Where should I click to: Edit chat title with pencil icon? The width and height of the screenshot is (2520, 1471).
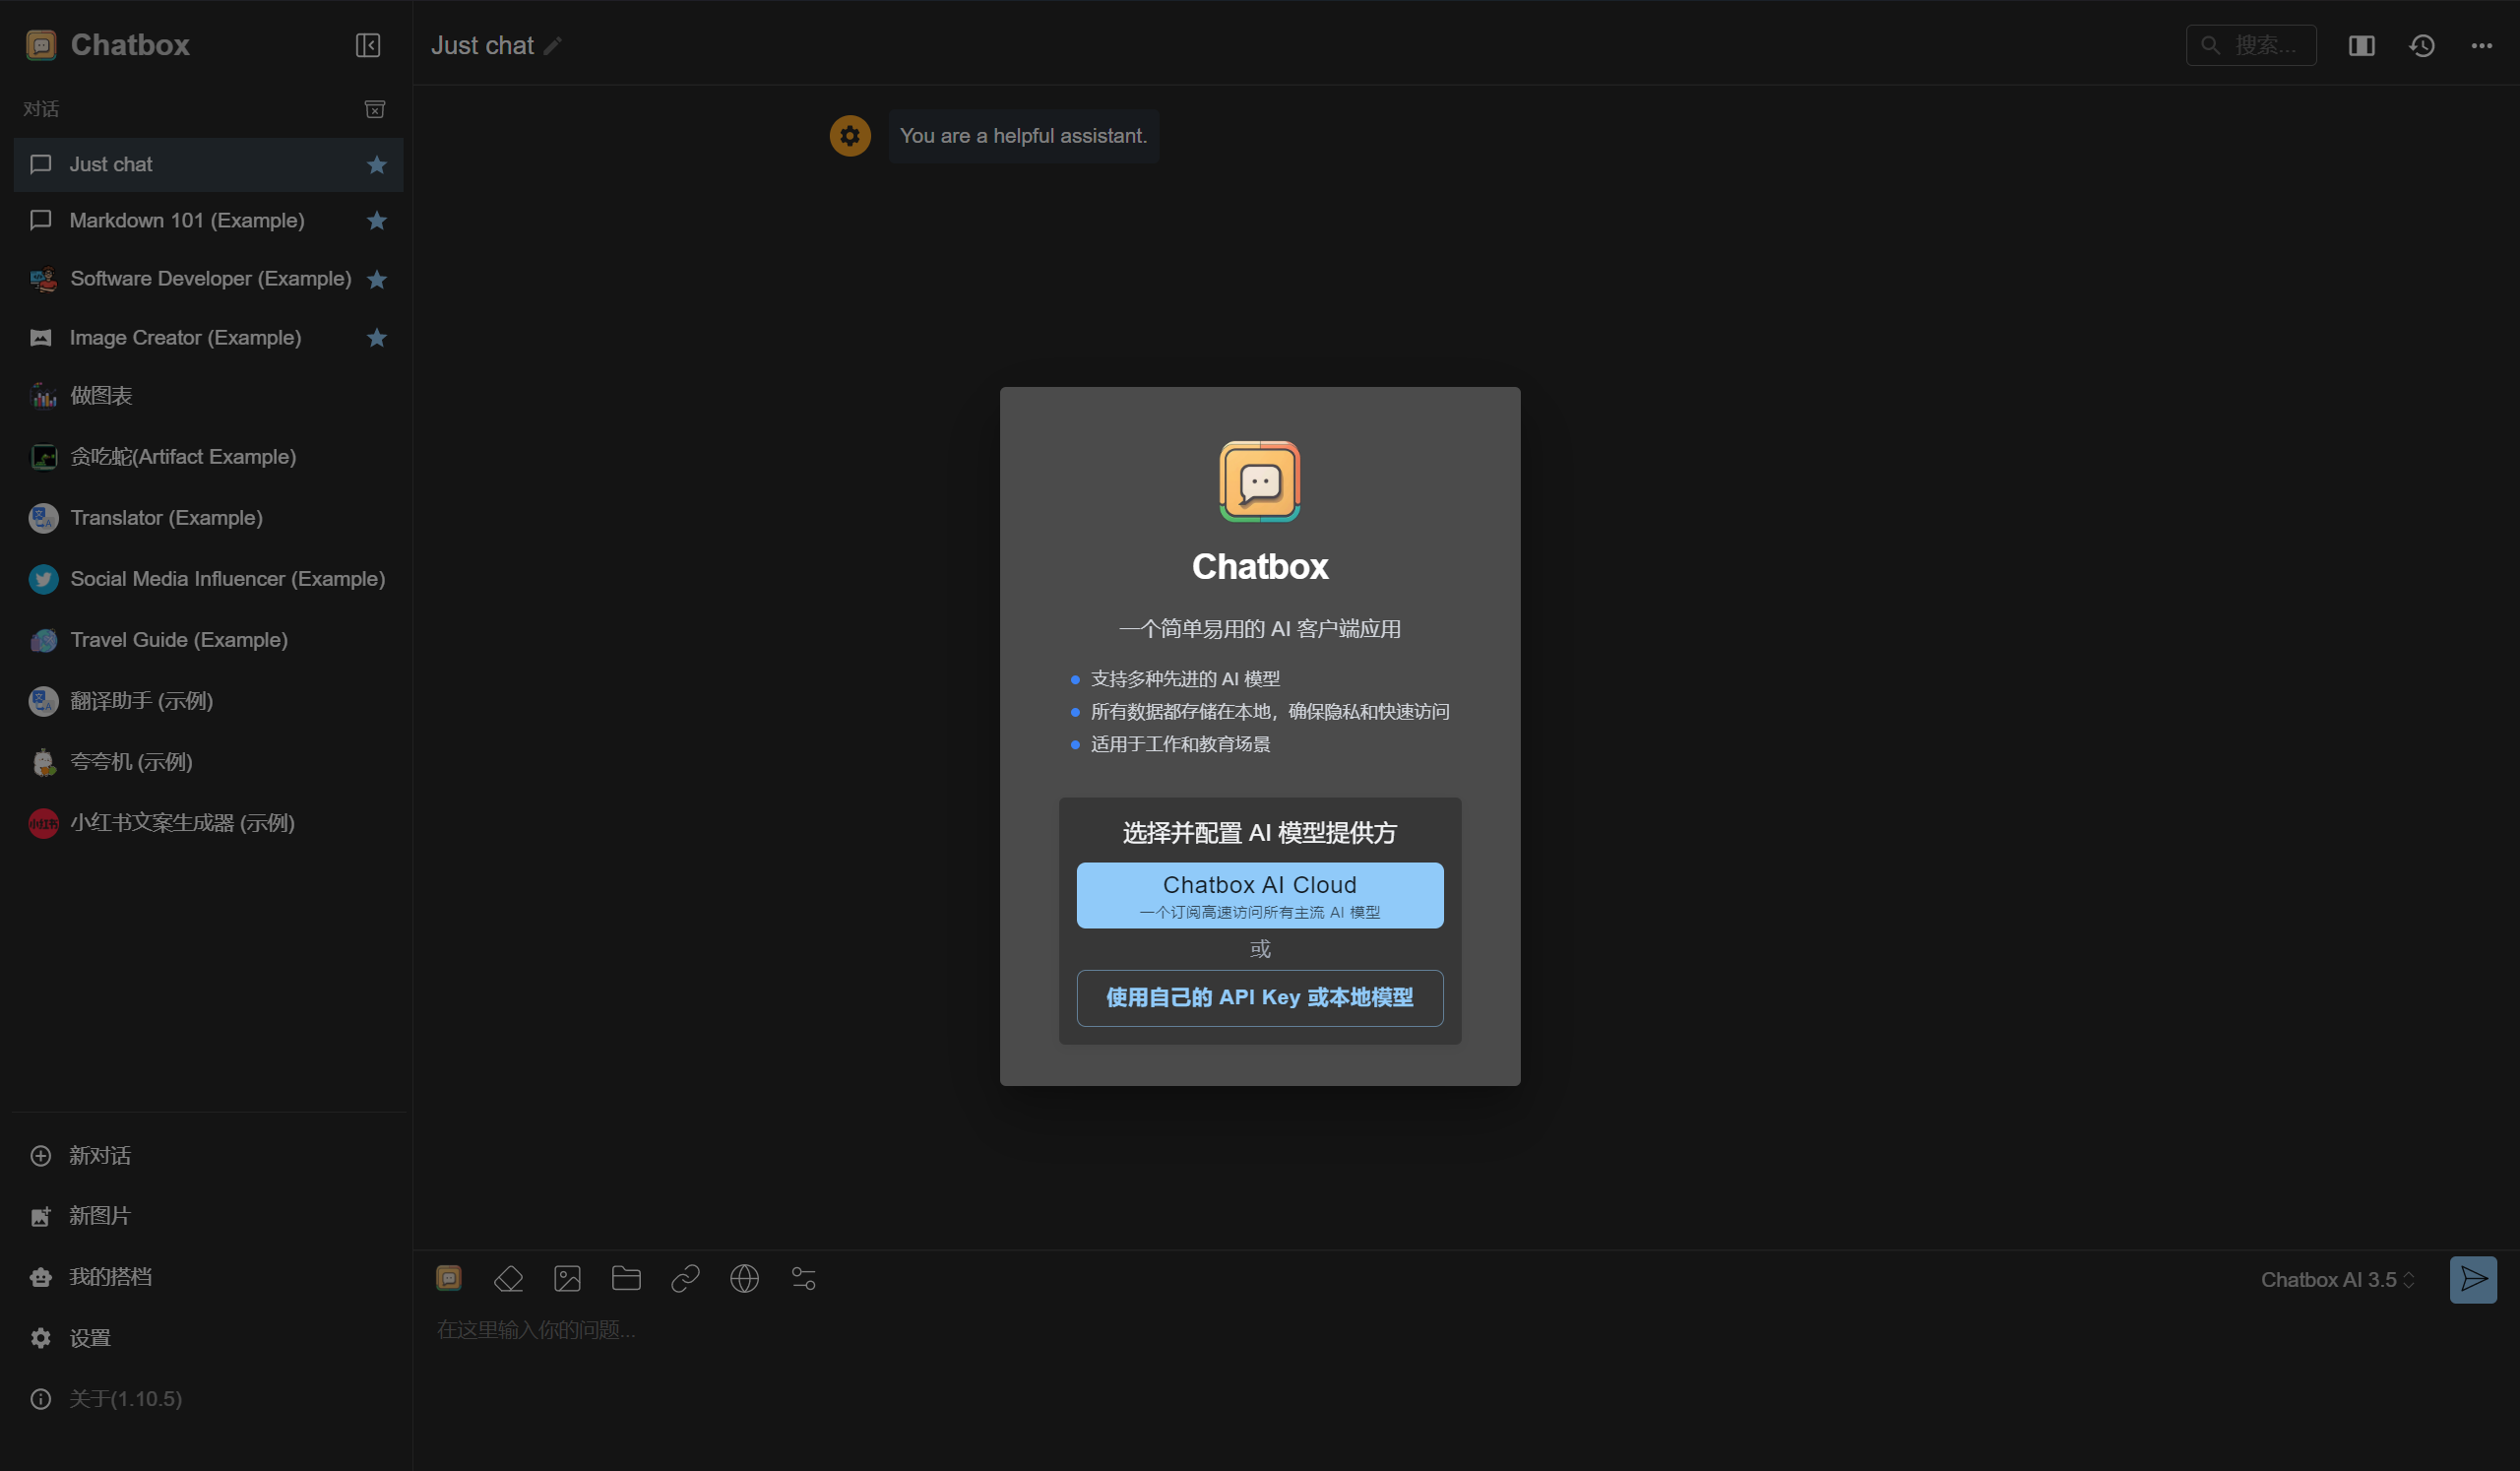(x=553, y=46)
